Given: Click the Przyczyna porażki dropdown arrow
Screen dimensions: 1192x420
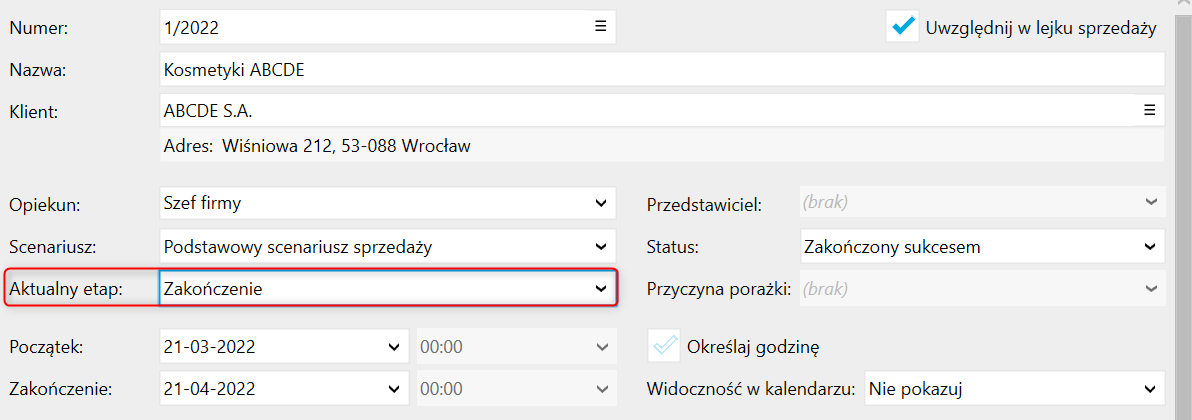Looking at the screenshot, I should pos(1149,289).
